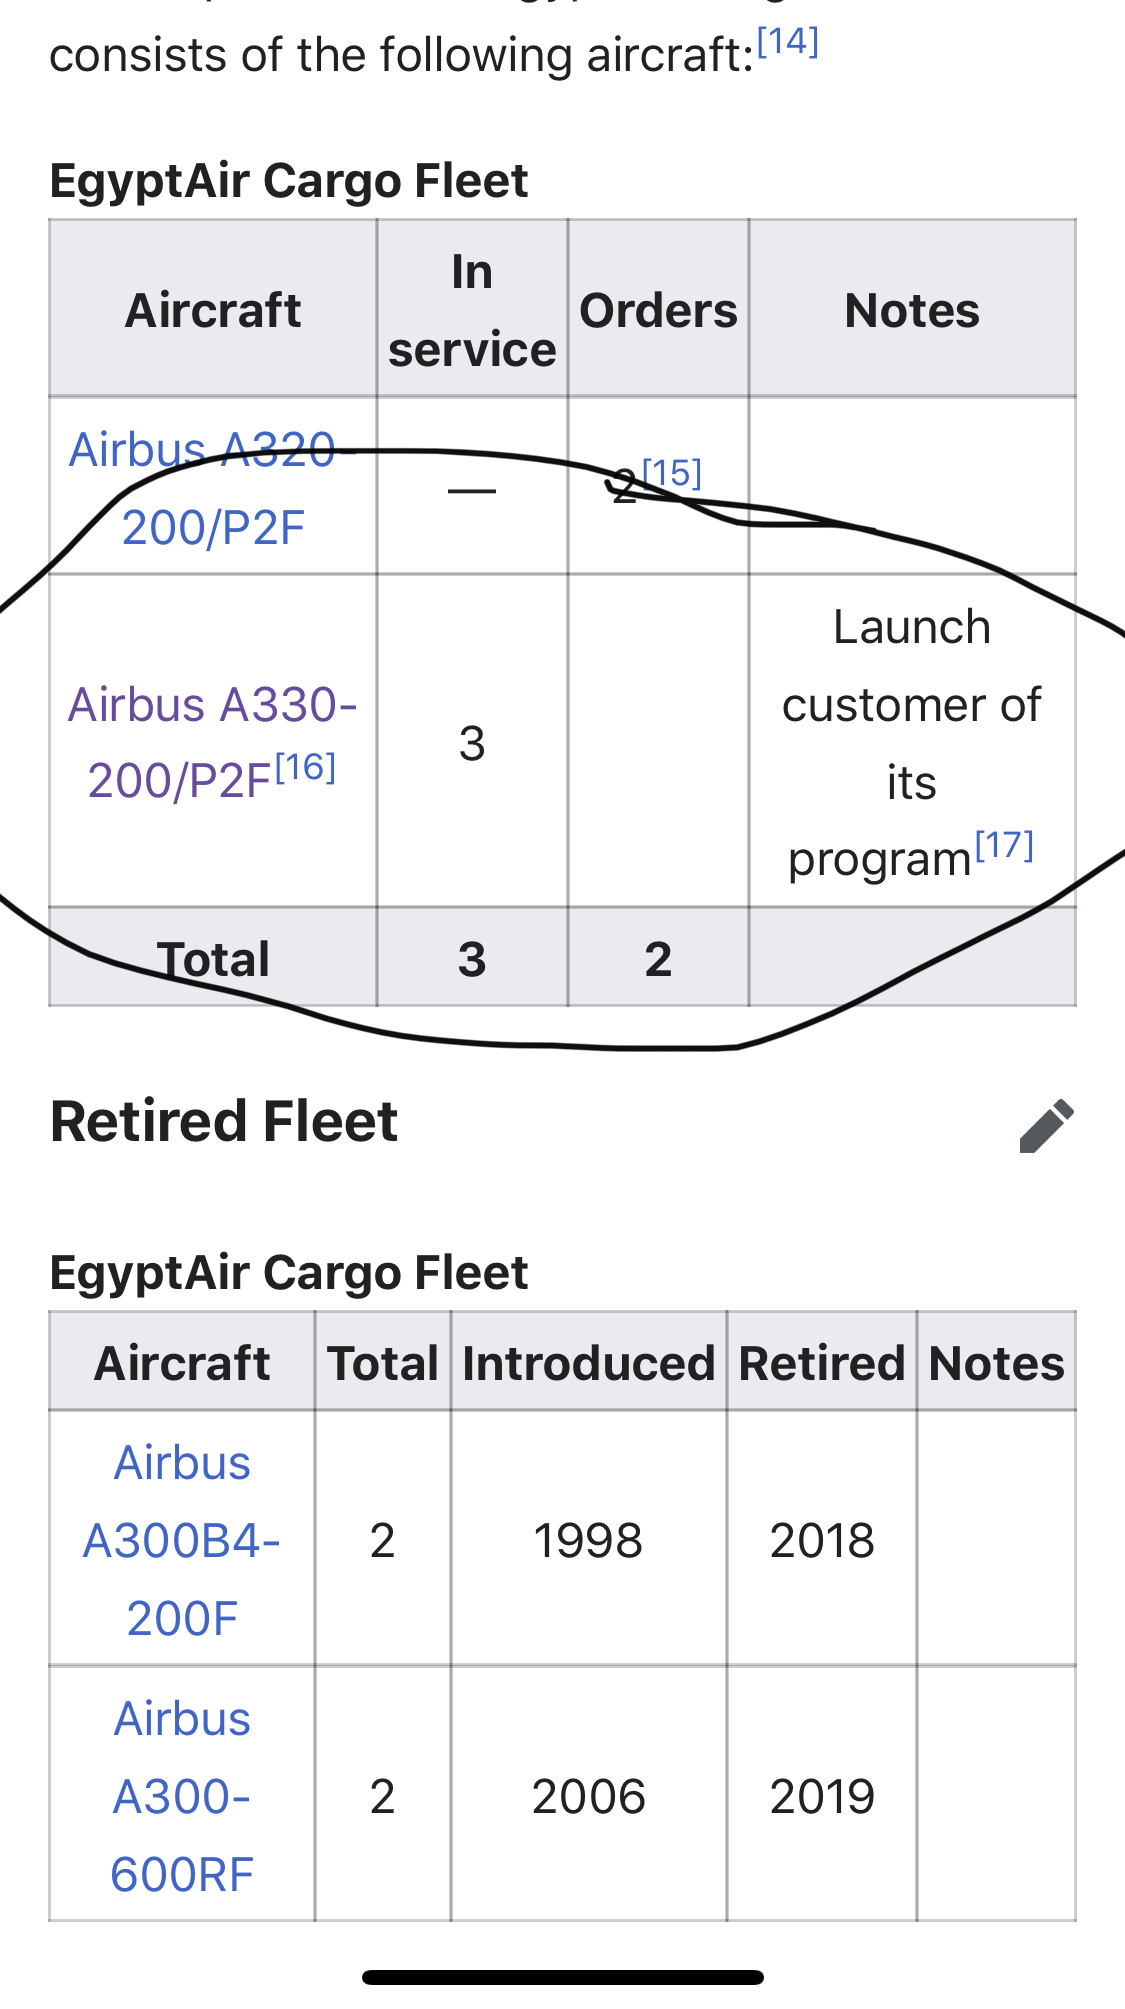Open citation reference [16]
Screen dimensions: 1125x2009
305,768
